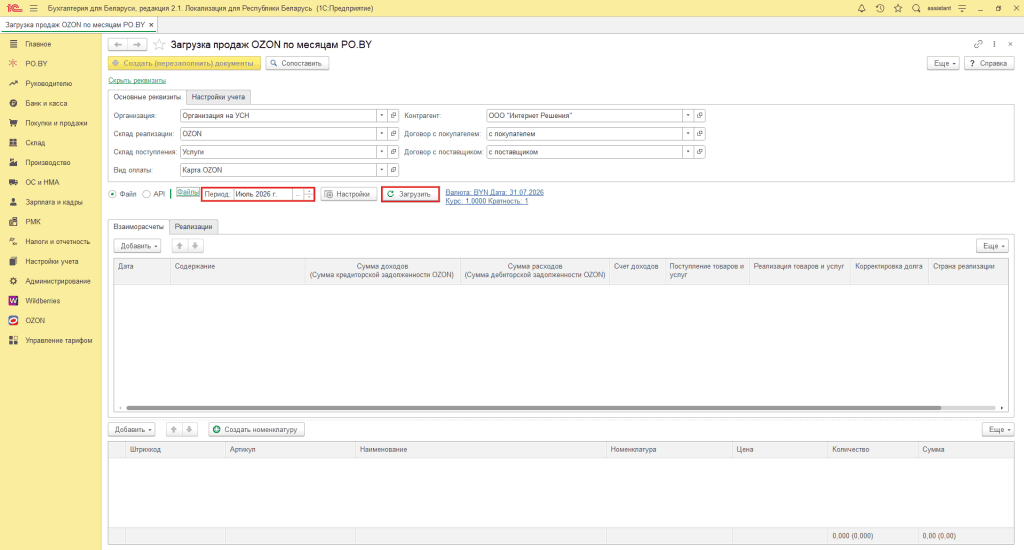Screen dimensions: 1024x550
Task: Open Организация field reference icon
Action: (393, 116)
